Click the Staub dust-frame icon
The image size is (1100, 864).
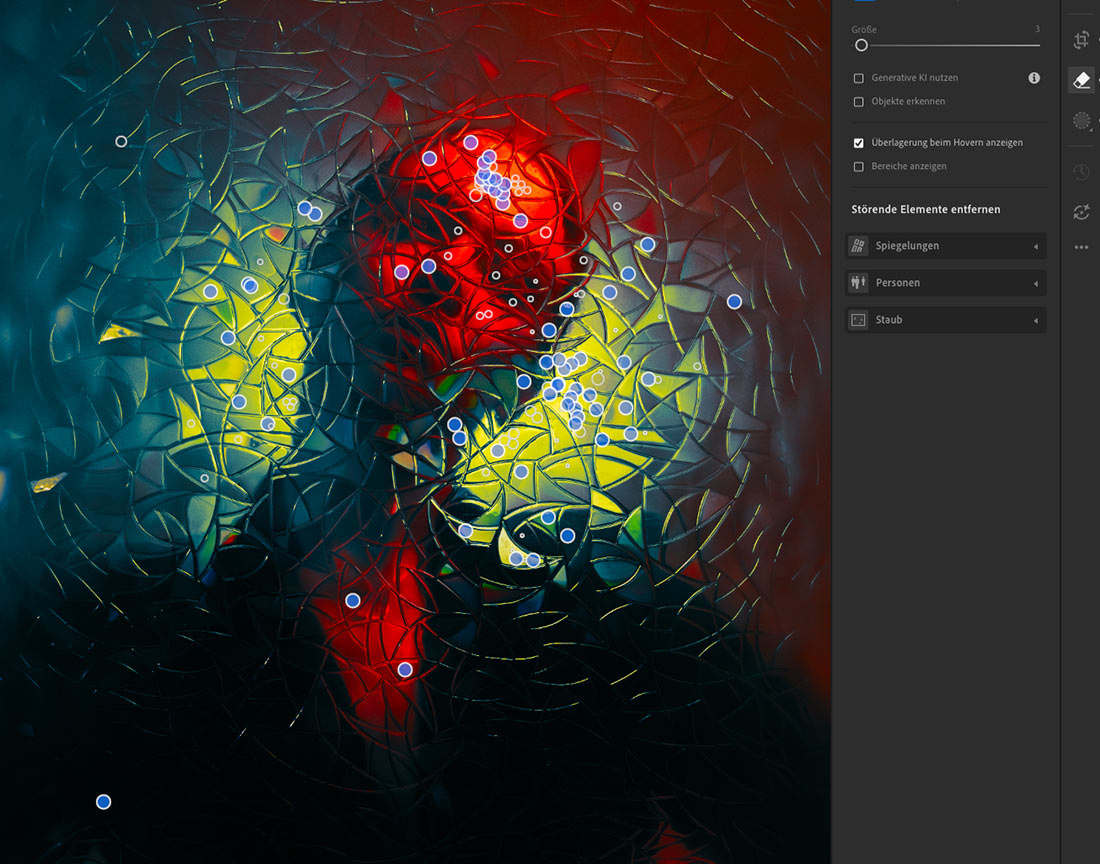click(858, 320)
